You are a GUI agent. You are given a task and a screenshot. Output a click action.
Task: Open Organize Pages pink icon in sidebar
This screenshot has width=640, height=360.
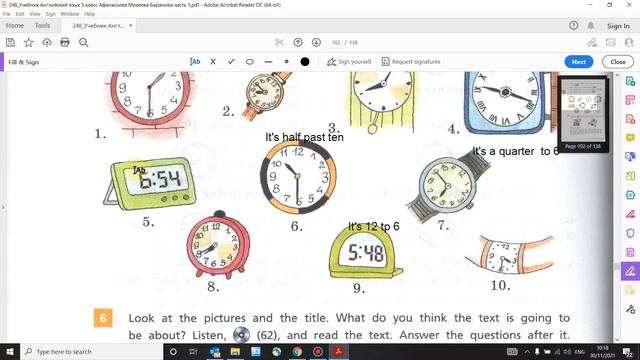pos(630,100)
